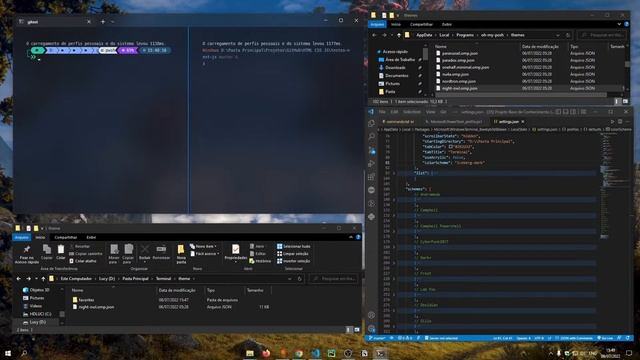Viewport: 640px width, 360px height.
Task: Click Nova pasta in the lower Explorer ribbon
Action: point(181,254)
